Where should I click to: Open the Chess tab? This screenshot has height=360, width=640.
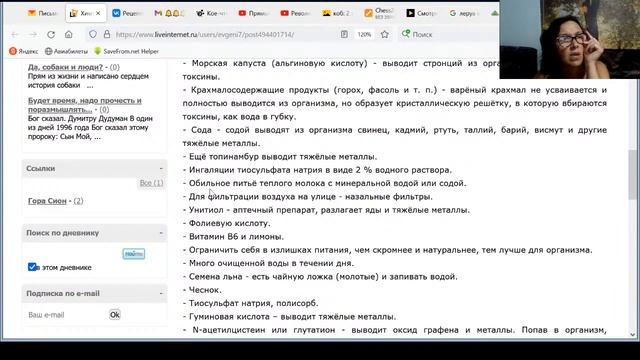tap(380, 13)
